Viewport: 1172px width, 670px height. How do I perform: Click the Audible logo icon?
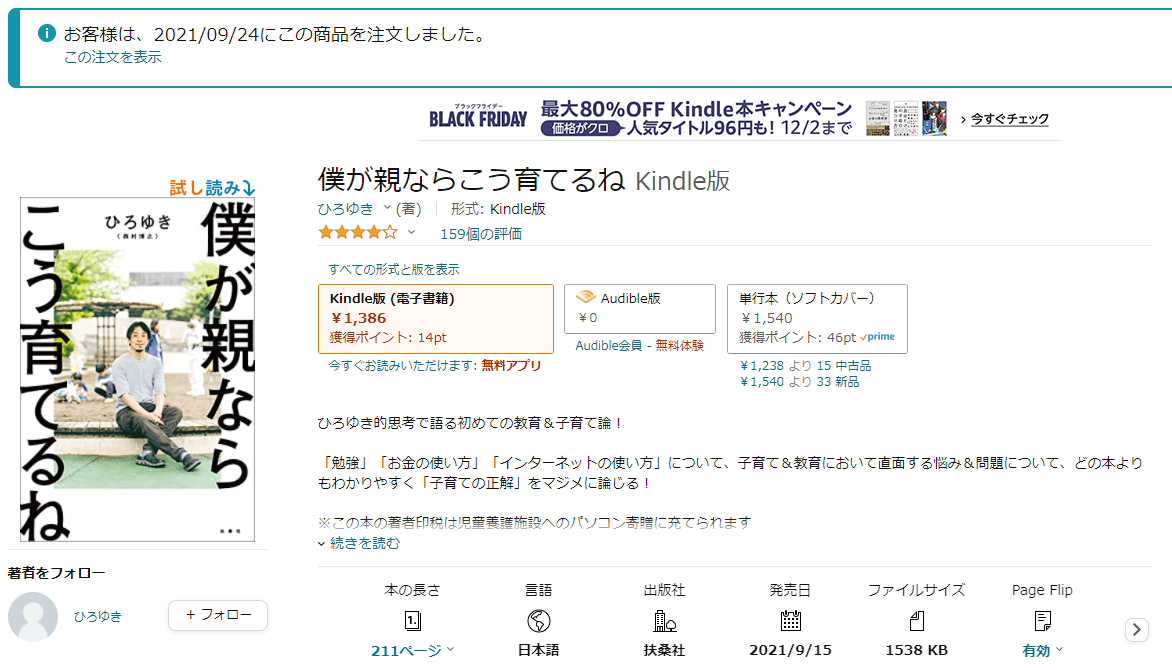coord(585,298)
